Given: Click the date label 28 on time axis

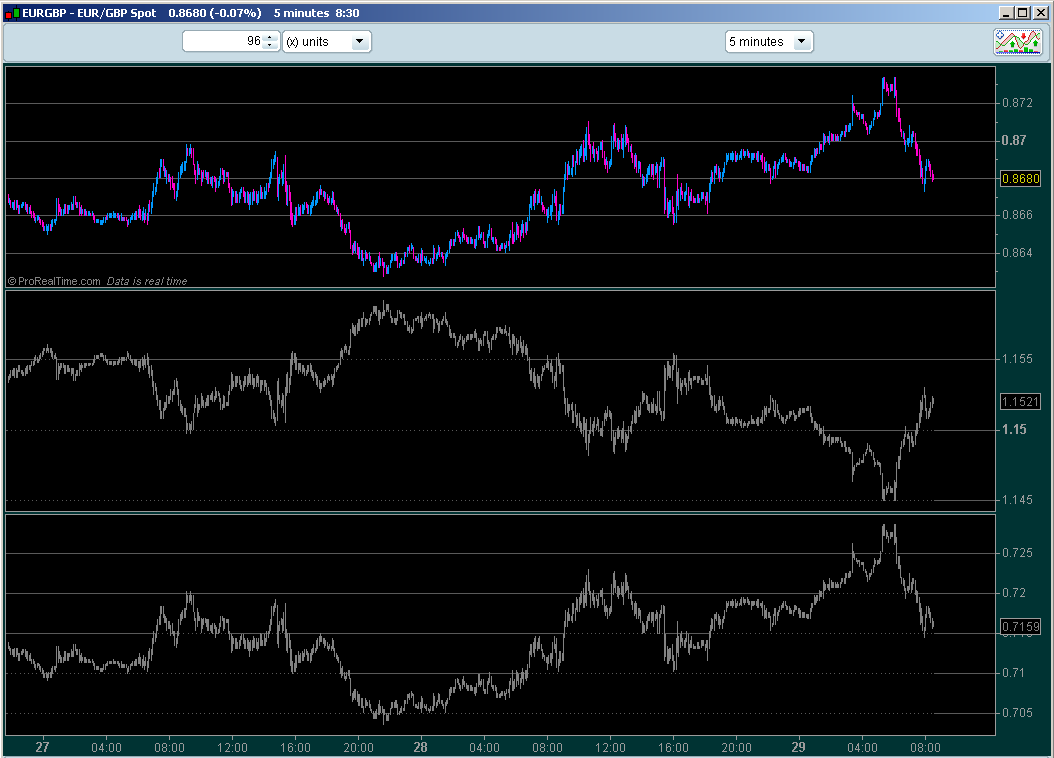Looking at the screenshot, I should click(x=420, y=747).
